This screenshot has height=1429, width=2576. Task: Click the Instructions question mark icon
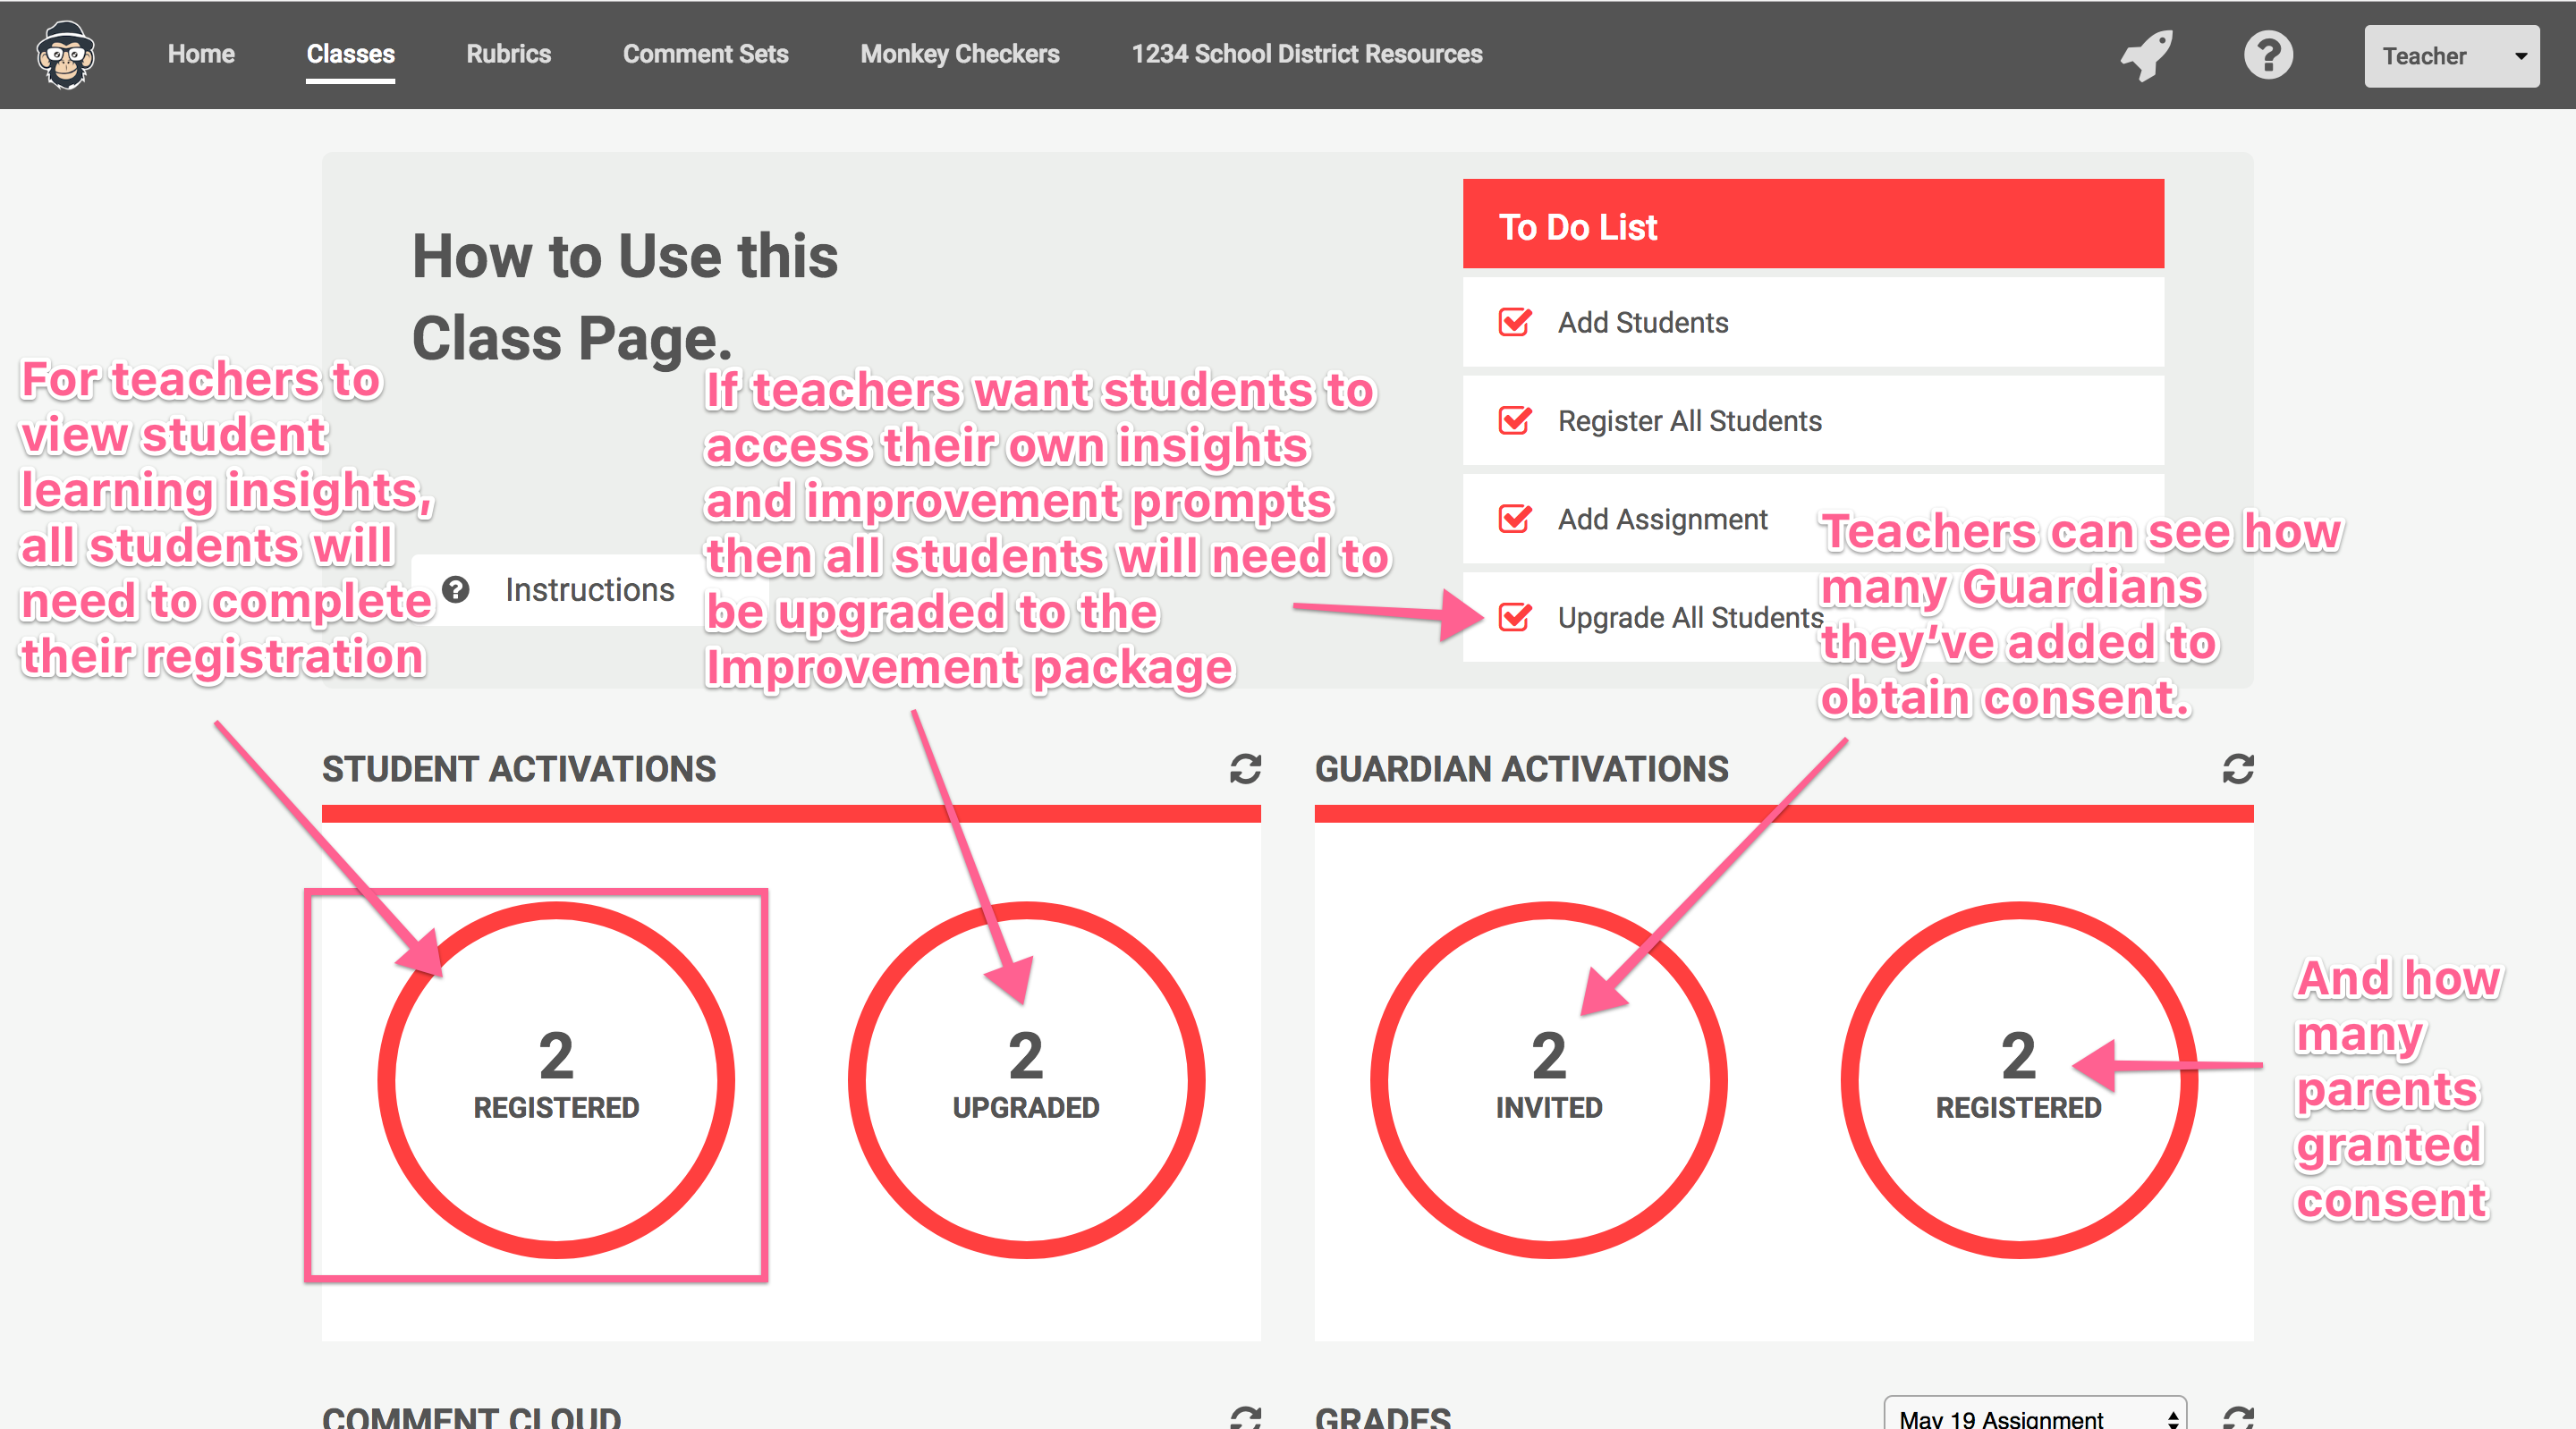456,590
